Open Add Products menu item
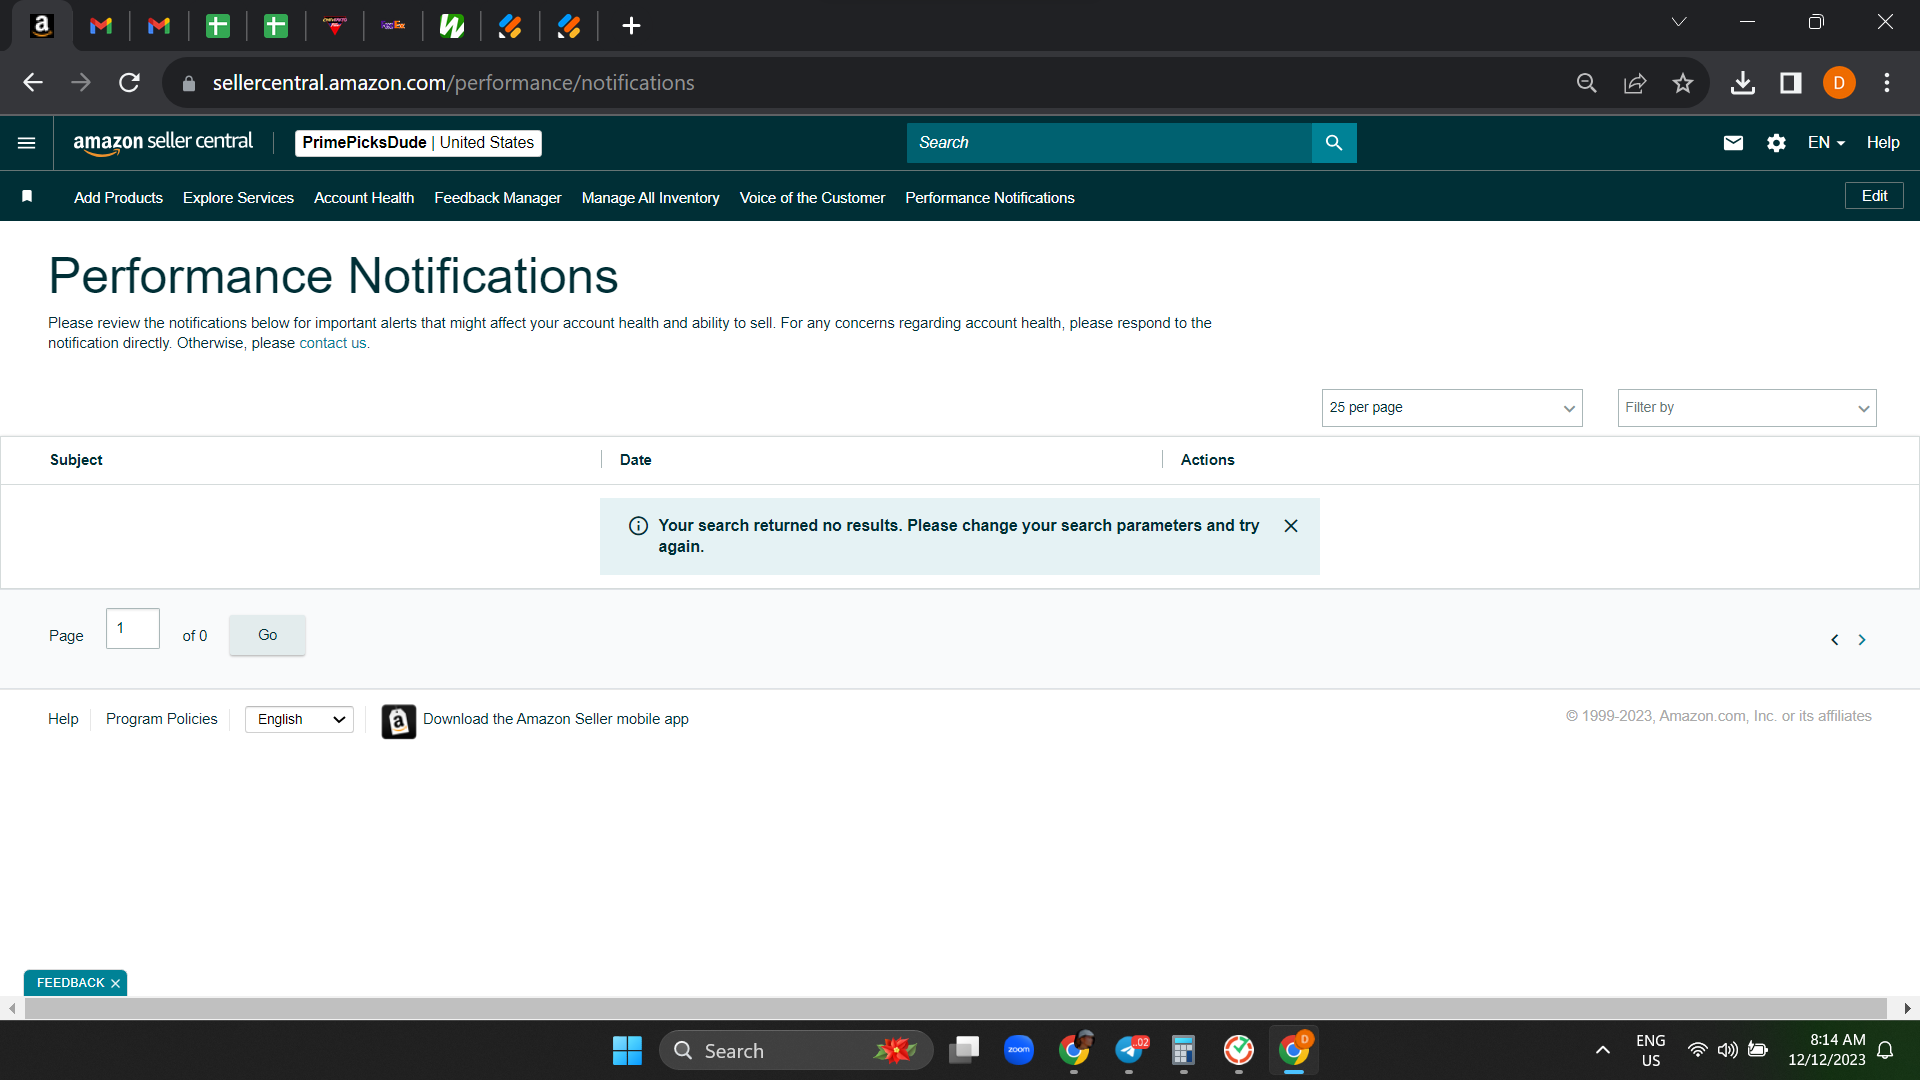The image size is (1920, 1080). coord(118,198)
